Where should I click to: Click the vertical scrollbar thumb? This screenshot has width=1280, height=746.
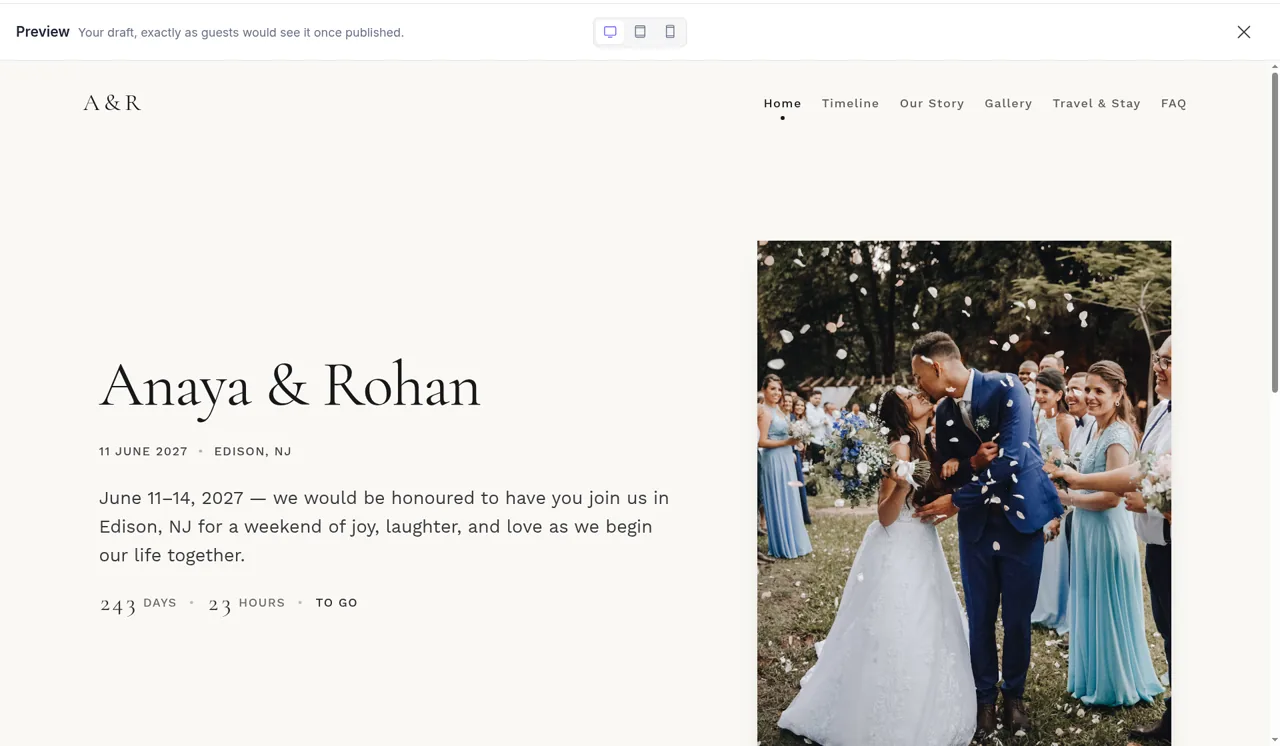coord(1274,232)
